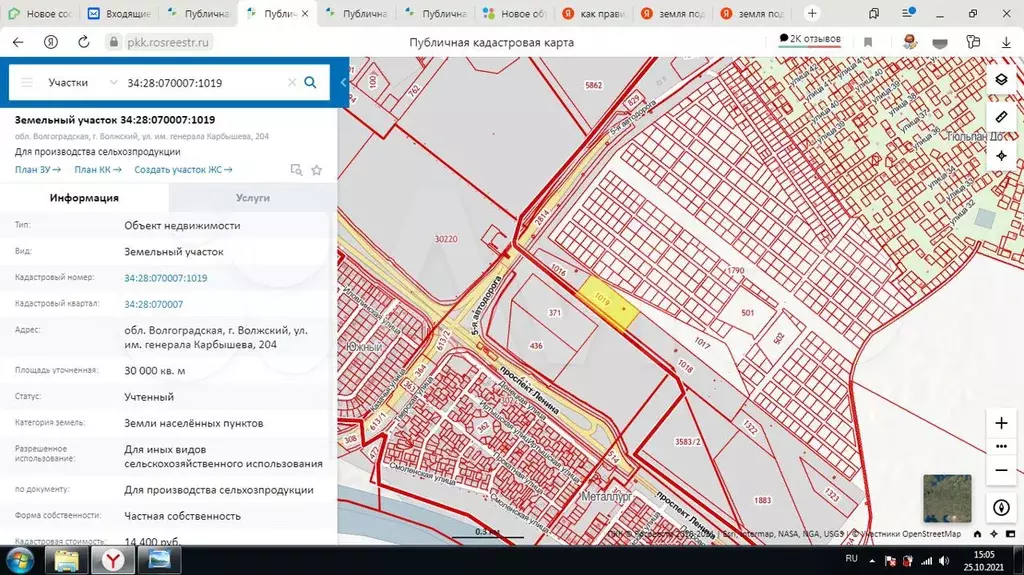
Task: Click parcel label 30220 on map
Action: pos(446,239)
